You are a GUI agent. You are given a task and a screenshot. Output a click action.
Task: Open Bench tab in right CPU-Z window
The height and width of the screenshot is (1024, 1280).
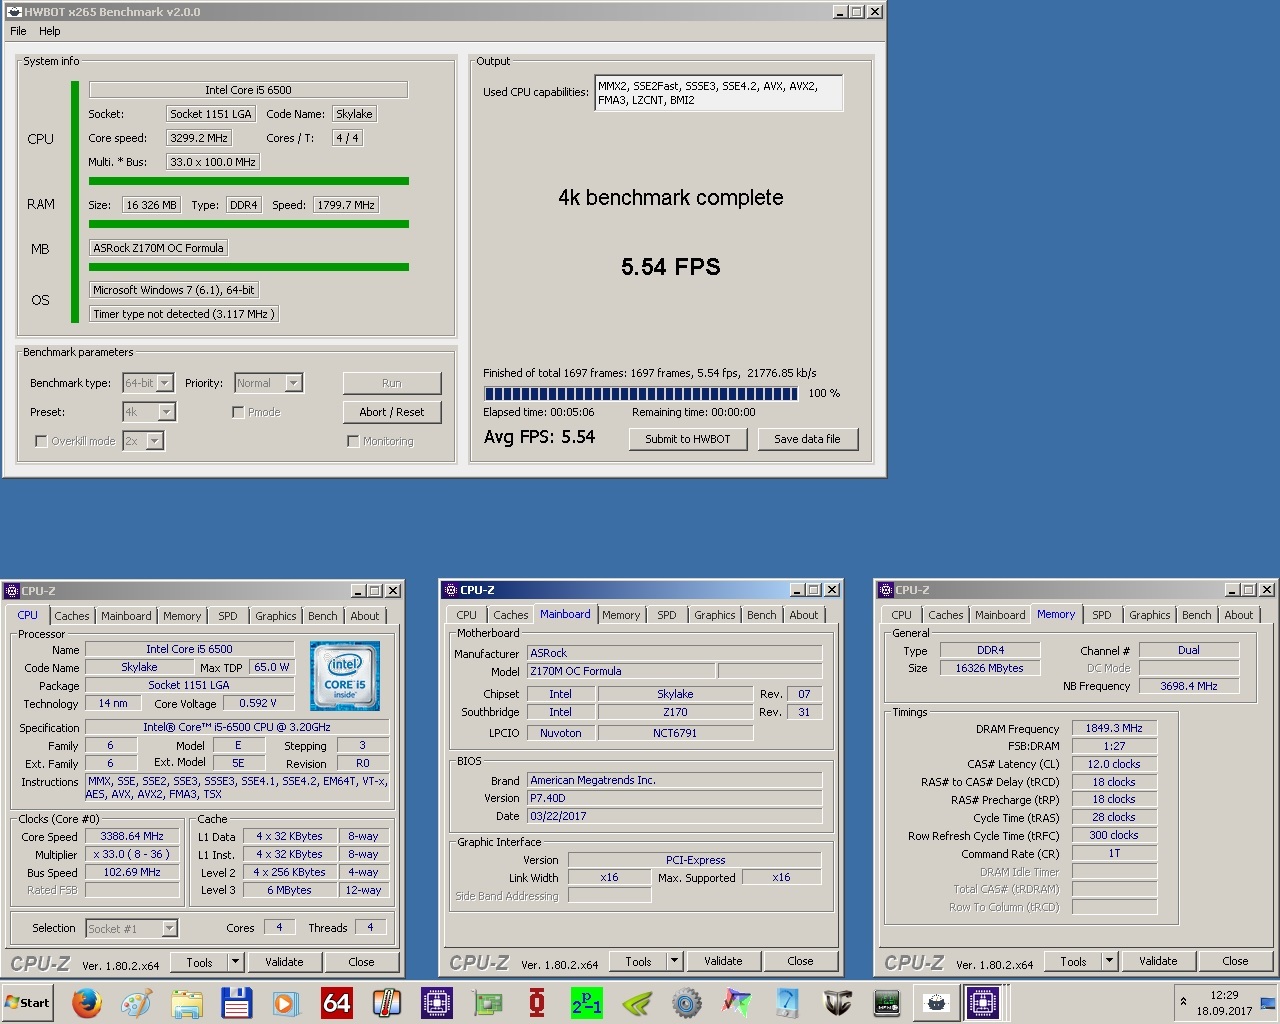[x=1196, y=615]
